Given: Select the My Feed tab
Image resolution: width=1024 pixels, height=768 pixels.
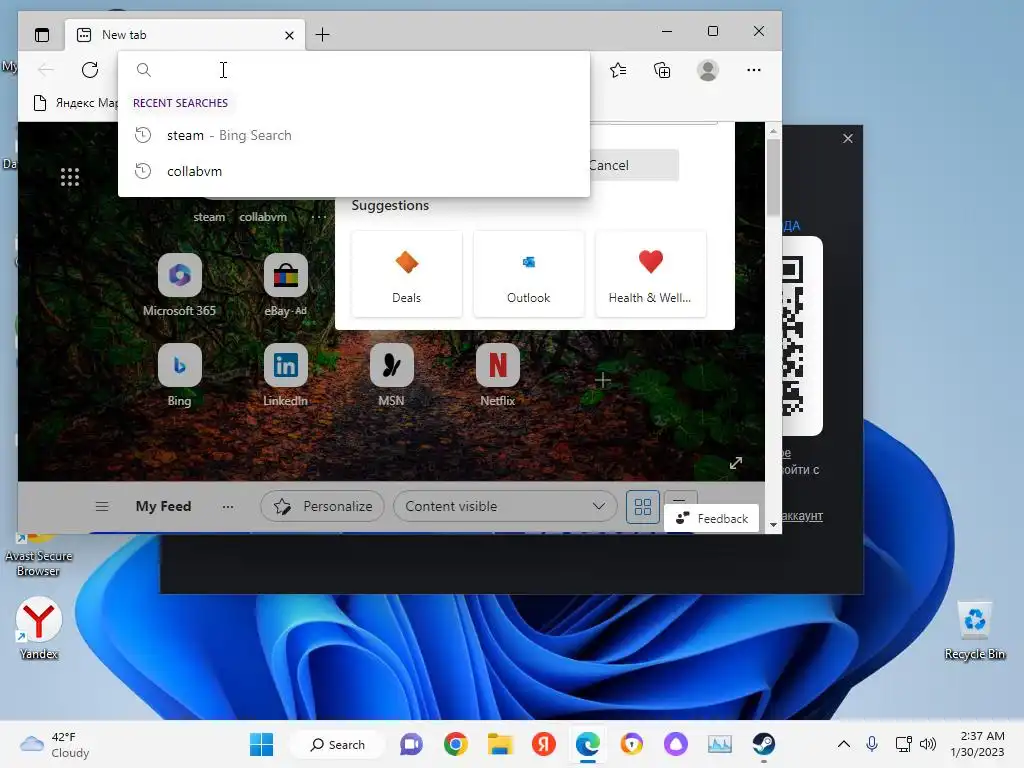Looking at the screenshot, I should coord(163,506).
